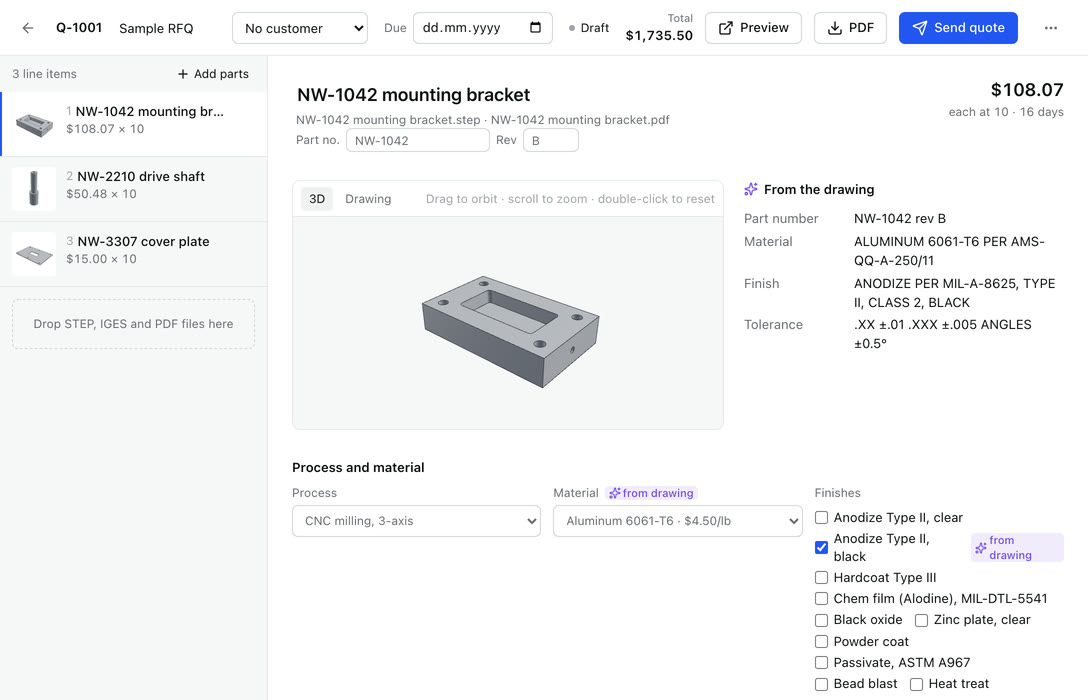Click the from drawing badge beside Material
The image size is (1088, 700).
pyautogui.click(x=651, y=493)
